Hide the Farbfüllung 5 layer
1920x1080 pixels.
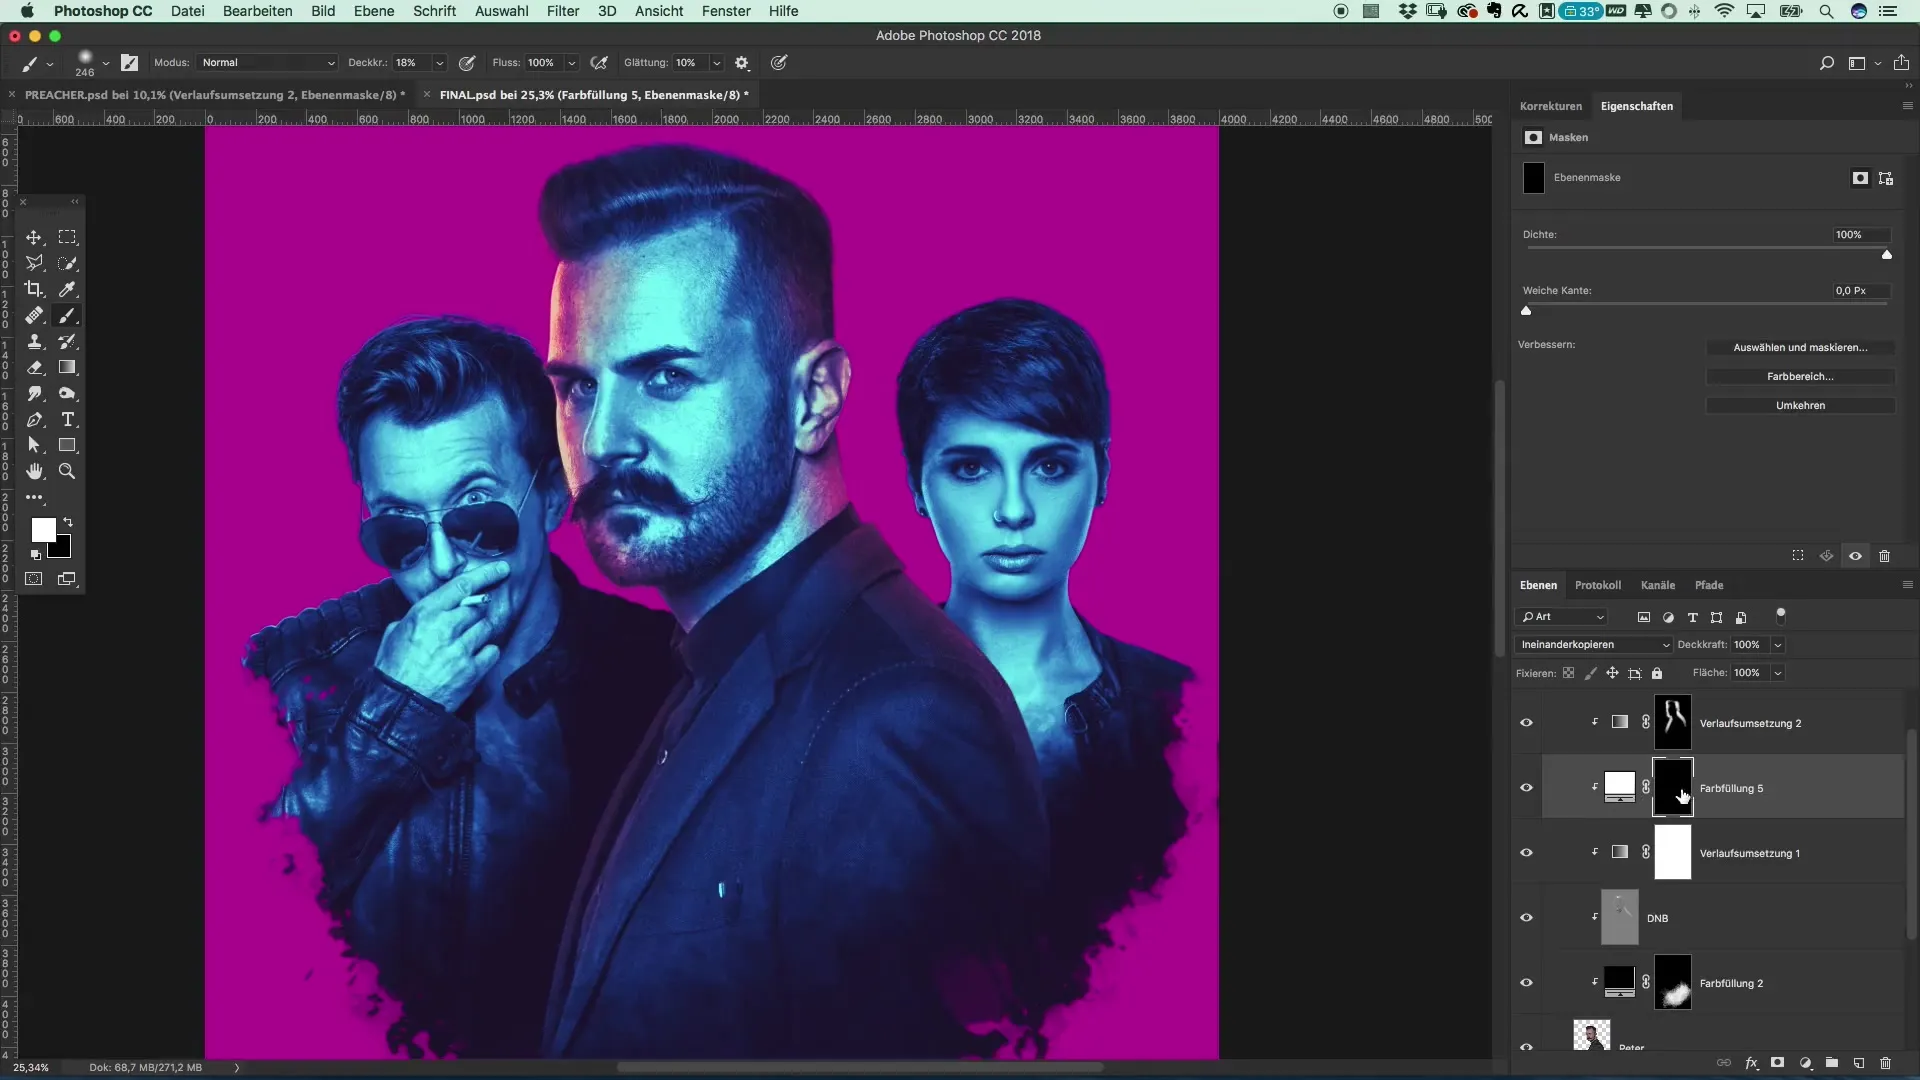tap(1526, 788)
